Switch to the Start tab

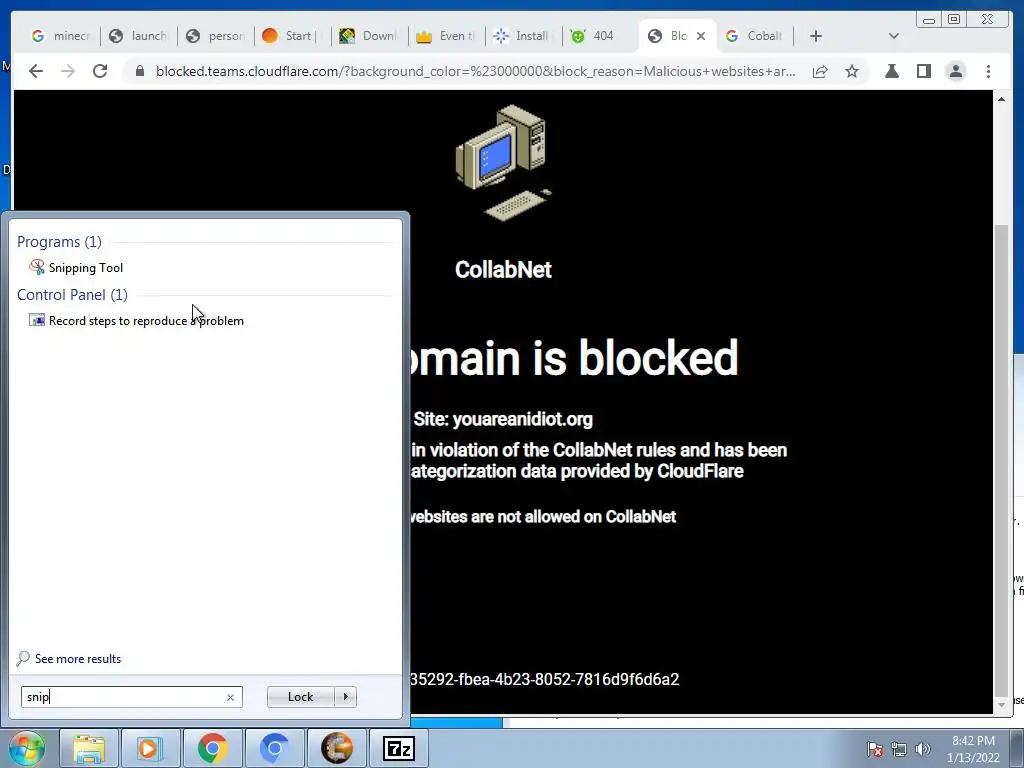click(293, 36)
